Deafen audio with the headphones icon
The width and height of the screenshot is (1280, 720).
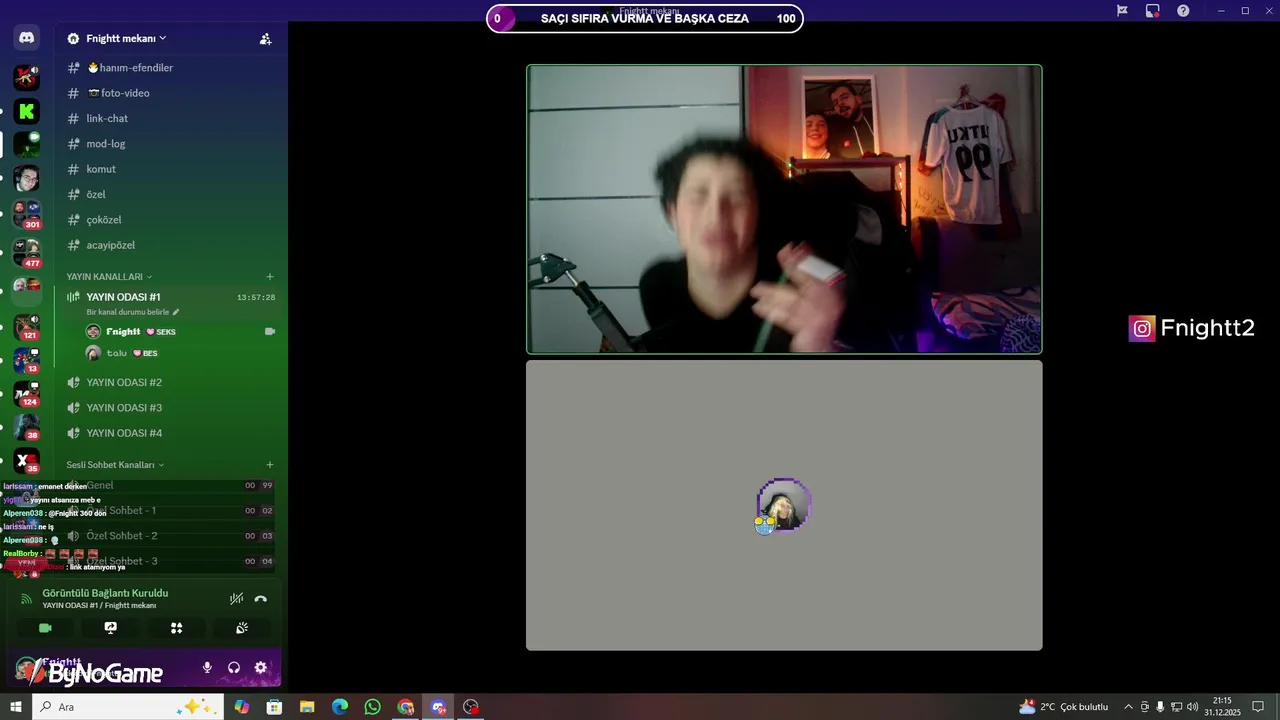[234, 668]
